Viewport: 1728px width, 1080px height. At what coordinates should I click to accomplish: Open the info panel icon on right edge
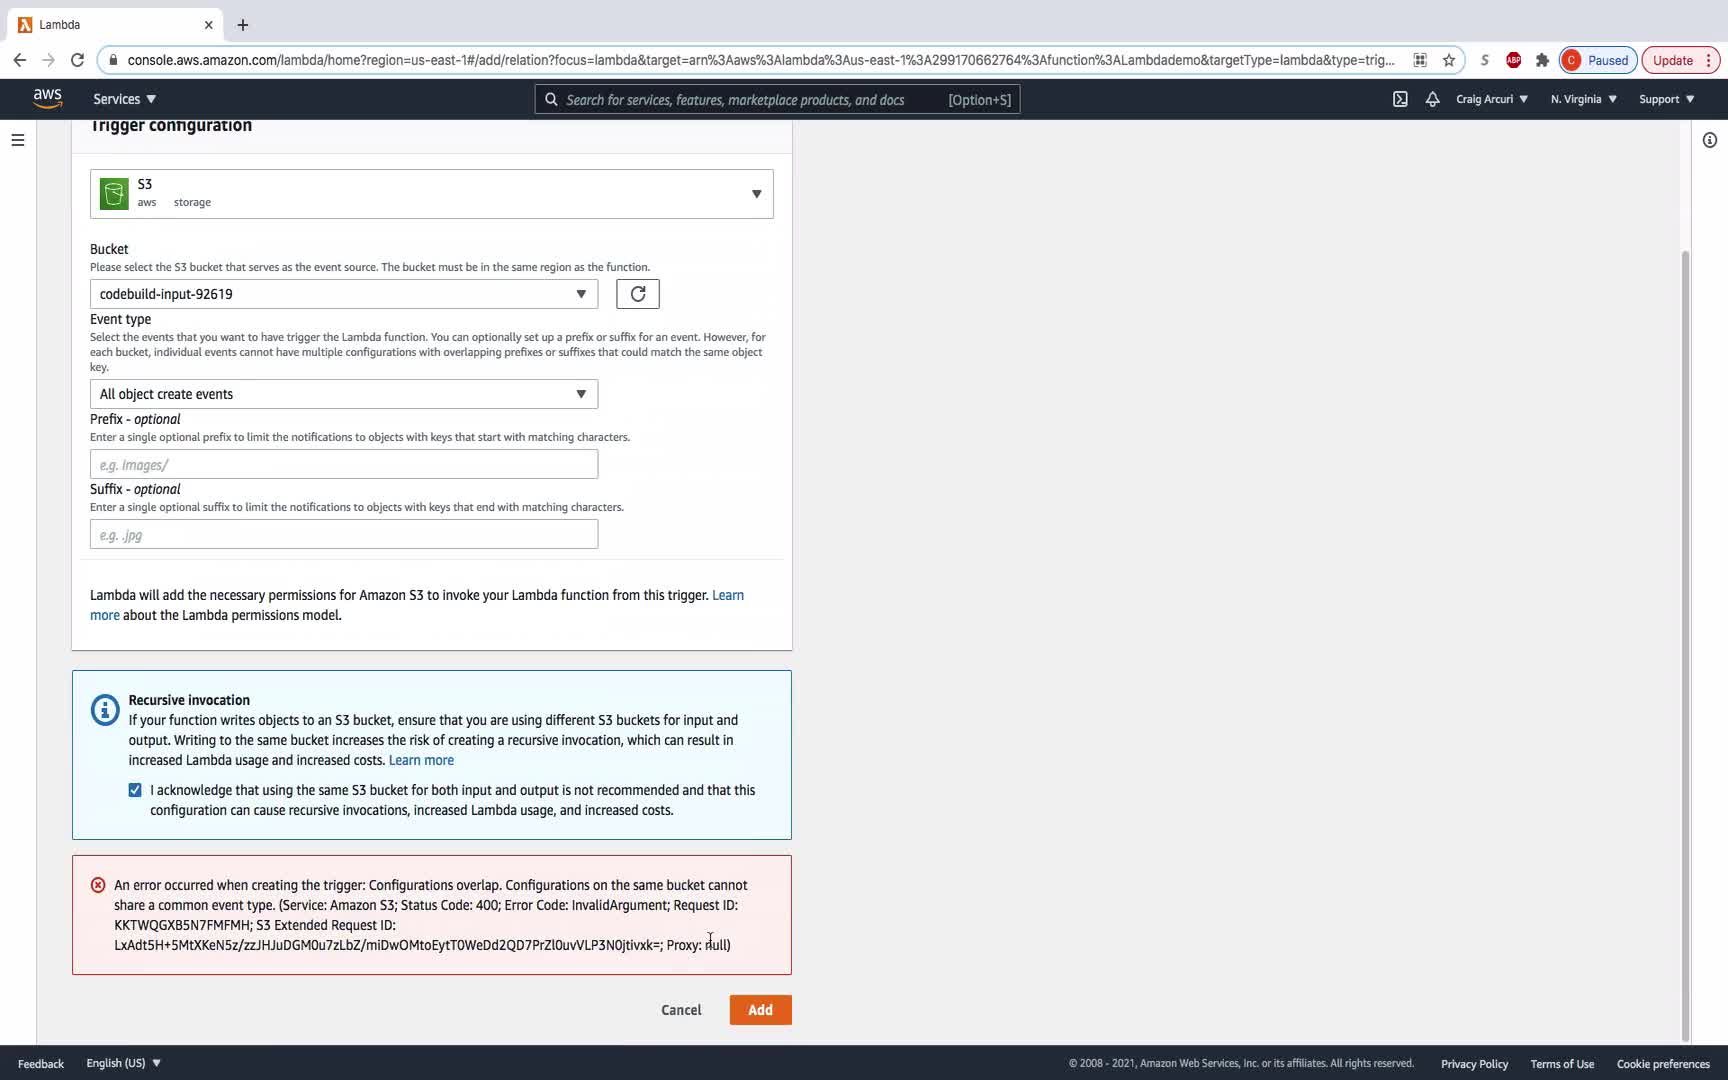1710,140
